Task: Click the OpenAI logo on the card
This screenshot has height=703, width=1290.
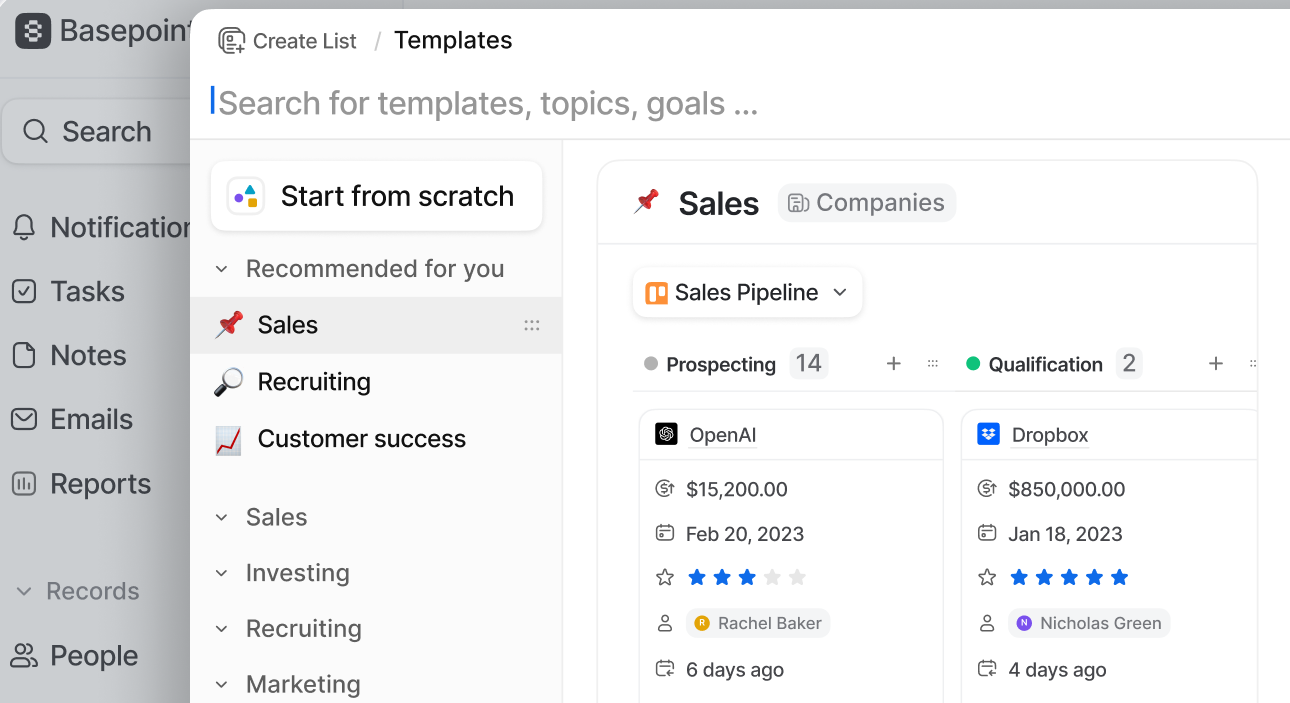Action: [x=666, y=434]
